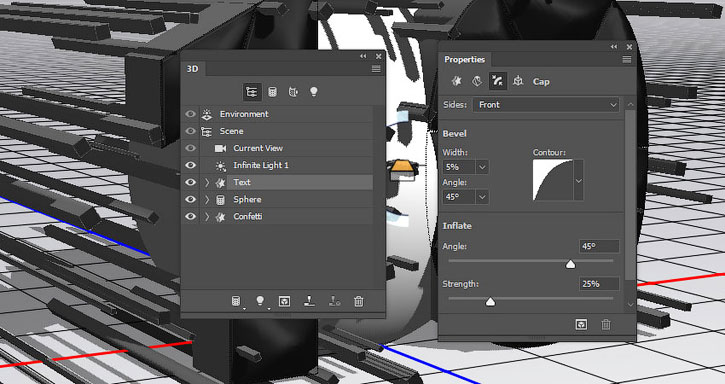Screen dimensions: 725x384
Task: Toggle visibility of Environment
Action: [190, 114]
